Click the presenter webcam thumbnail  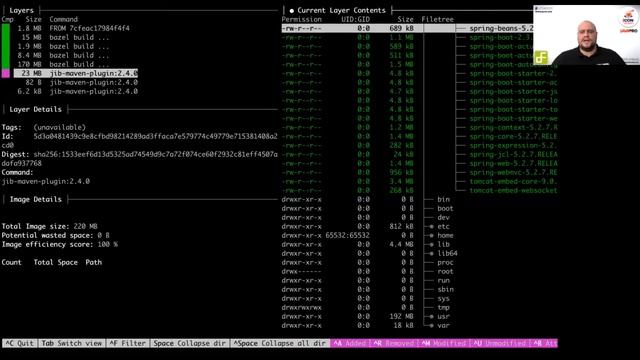click(587, 35)
